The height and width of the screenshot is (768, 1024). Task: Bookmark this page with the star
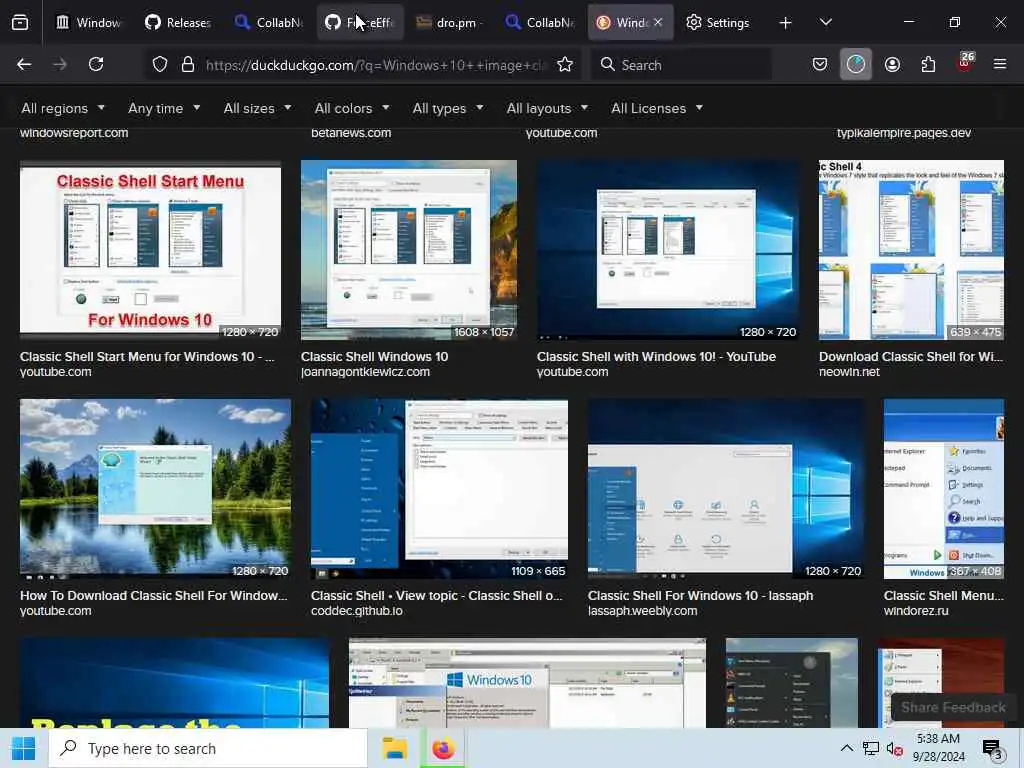tap(565, 65)
